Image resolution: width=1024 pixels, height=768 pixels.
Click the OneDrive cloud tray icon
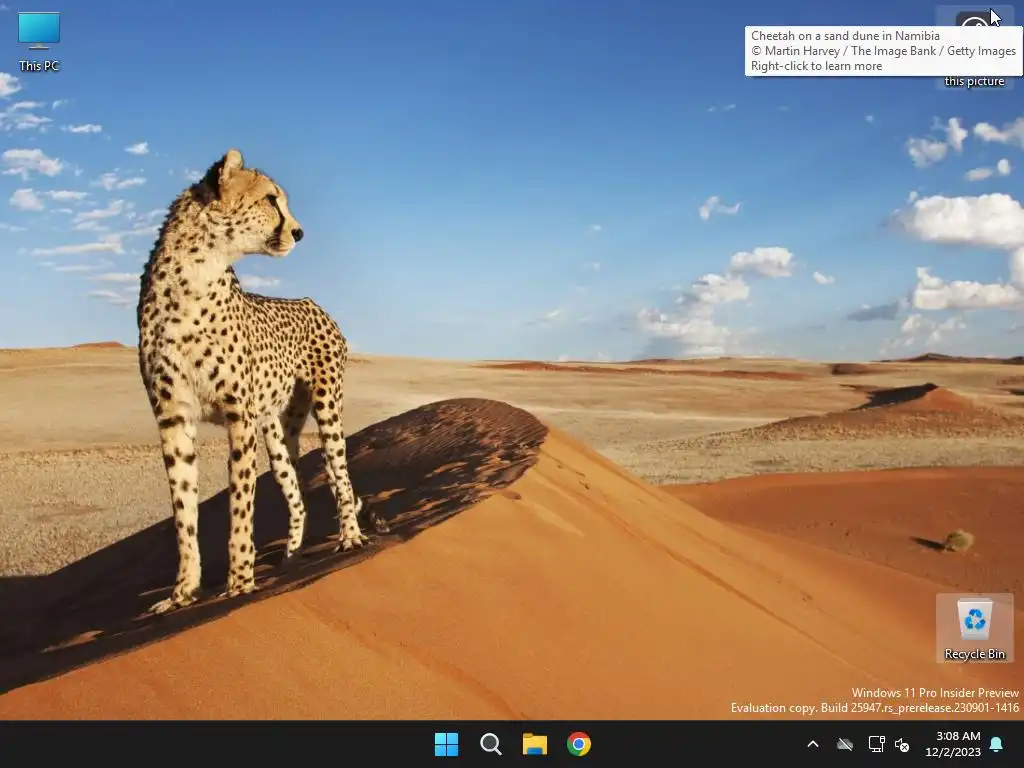845,744
